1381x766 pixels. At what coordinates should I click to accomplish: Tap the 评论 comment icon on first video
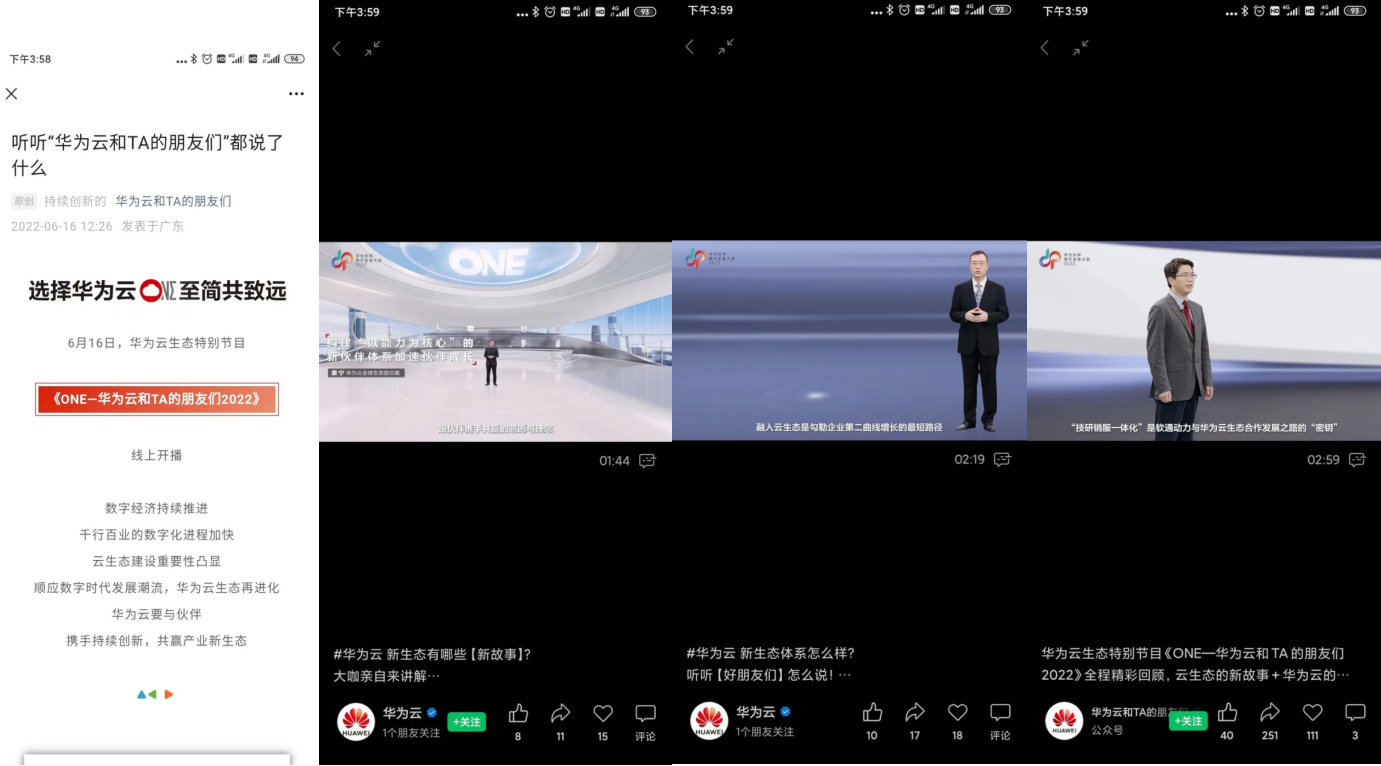point(645,712)
